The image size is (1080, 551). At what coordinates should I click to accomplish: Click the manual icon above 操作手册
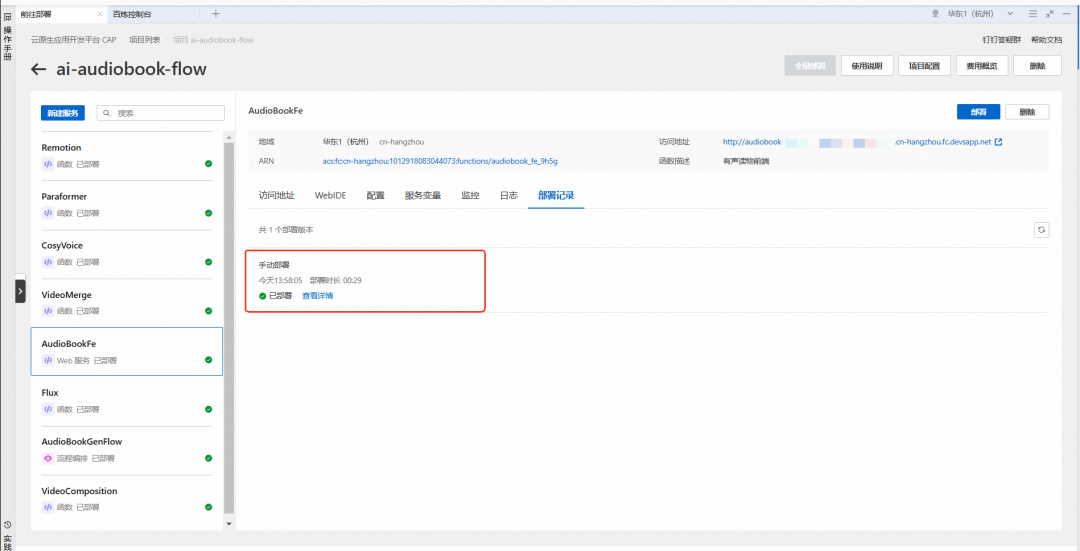(x=8, y=17)
